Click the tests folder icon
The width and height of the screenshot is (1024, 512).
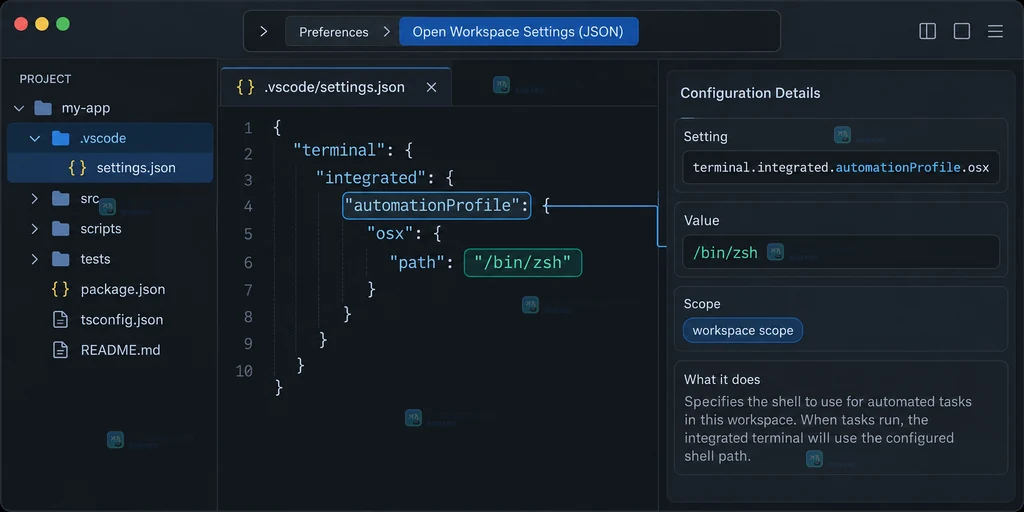[60, 259]
